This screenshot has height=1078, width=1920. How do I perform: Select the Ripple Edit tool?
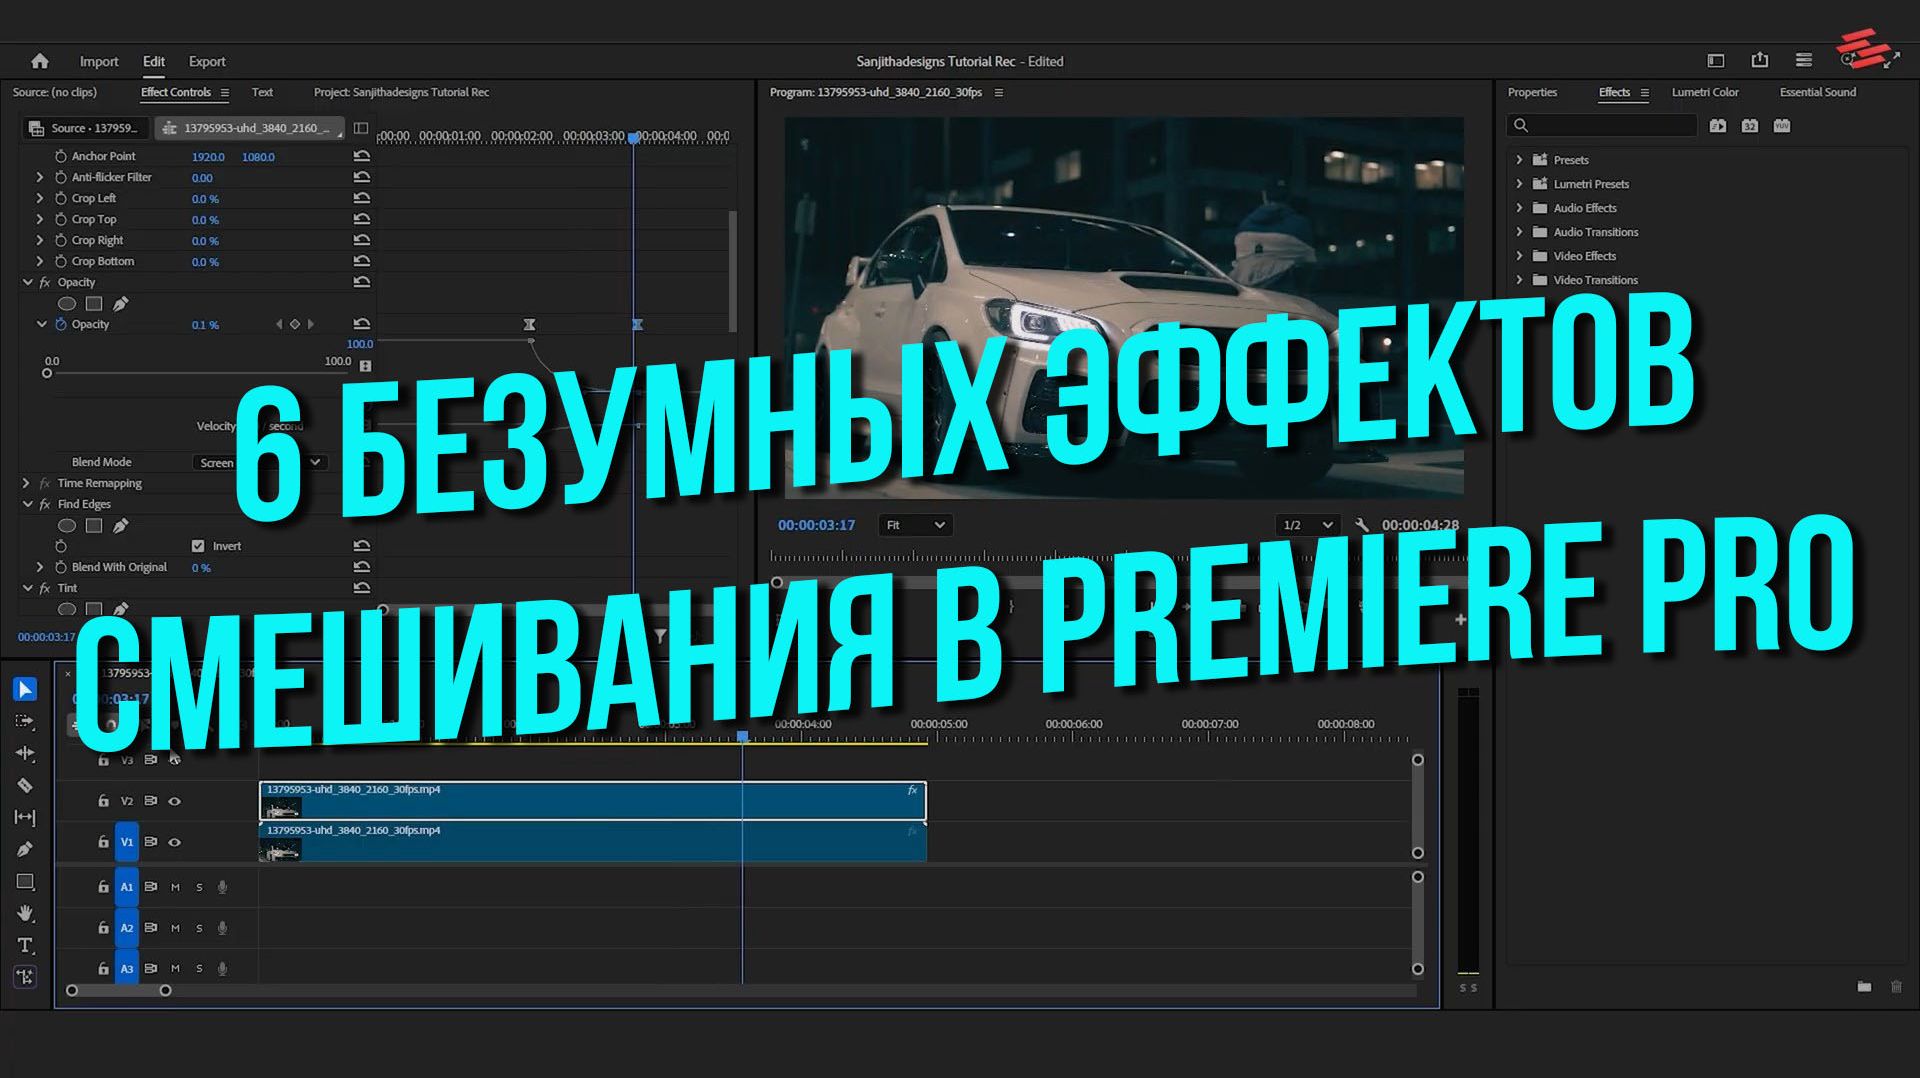pos(25,753)
